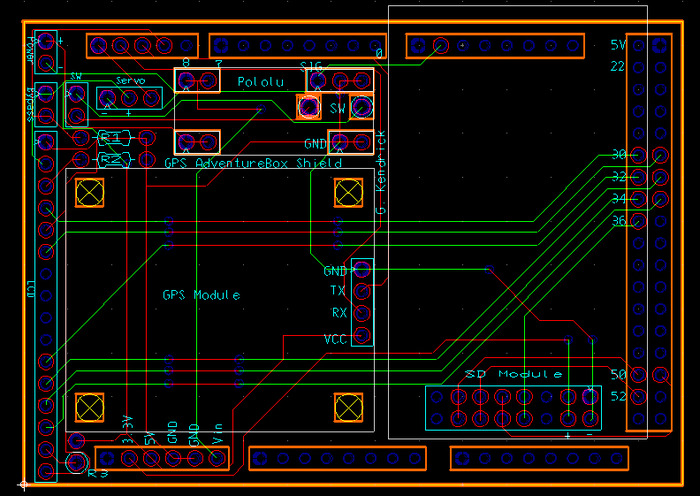Click the 7 label above Pololu block
This screenshot has width=700, height=496.
pyautogui.click(x=219, y=63)
